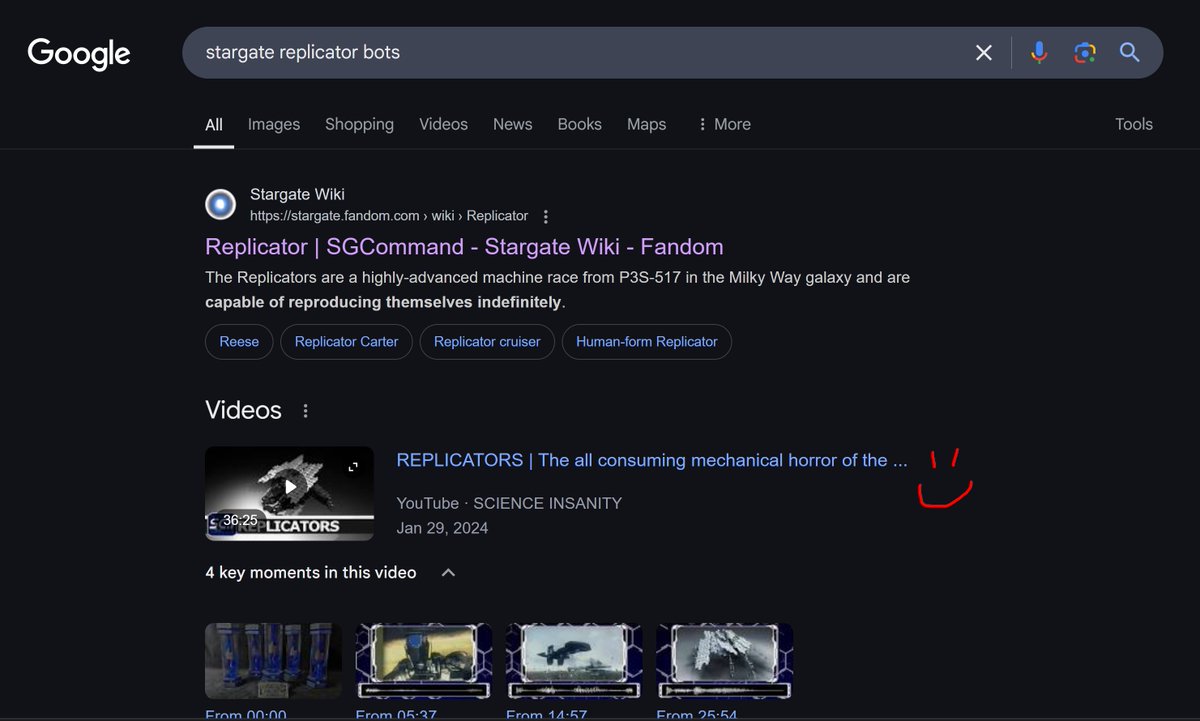
Task: Open the key moment thumbnail From 14:57
Action: [x=574, y=661]
